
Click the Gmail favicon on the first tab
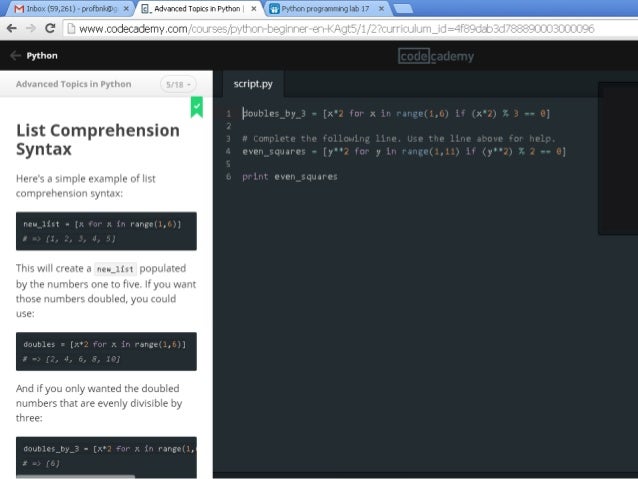pos(19,9)
